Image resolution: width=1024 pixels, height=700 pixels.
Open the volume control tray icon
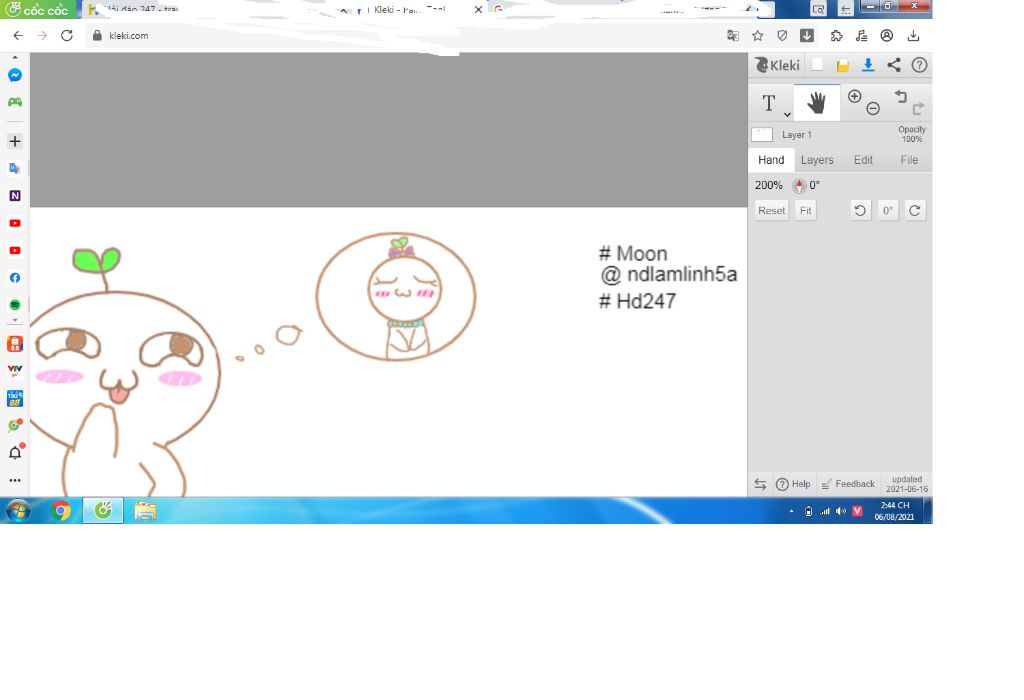[841, 511]
